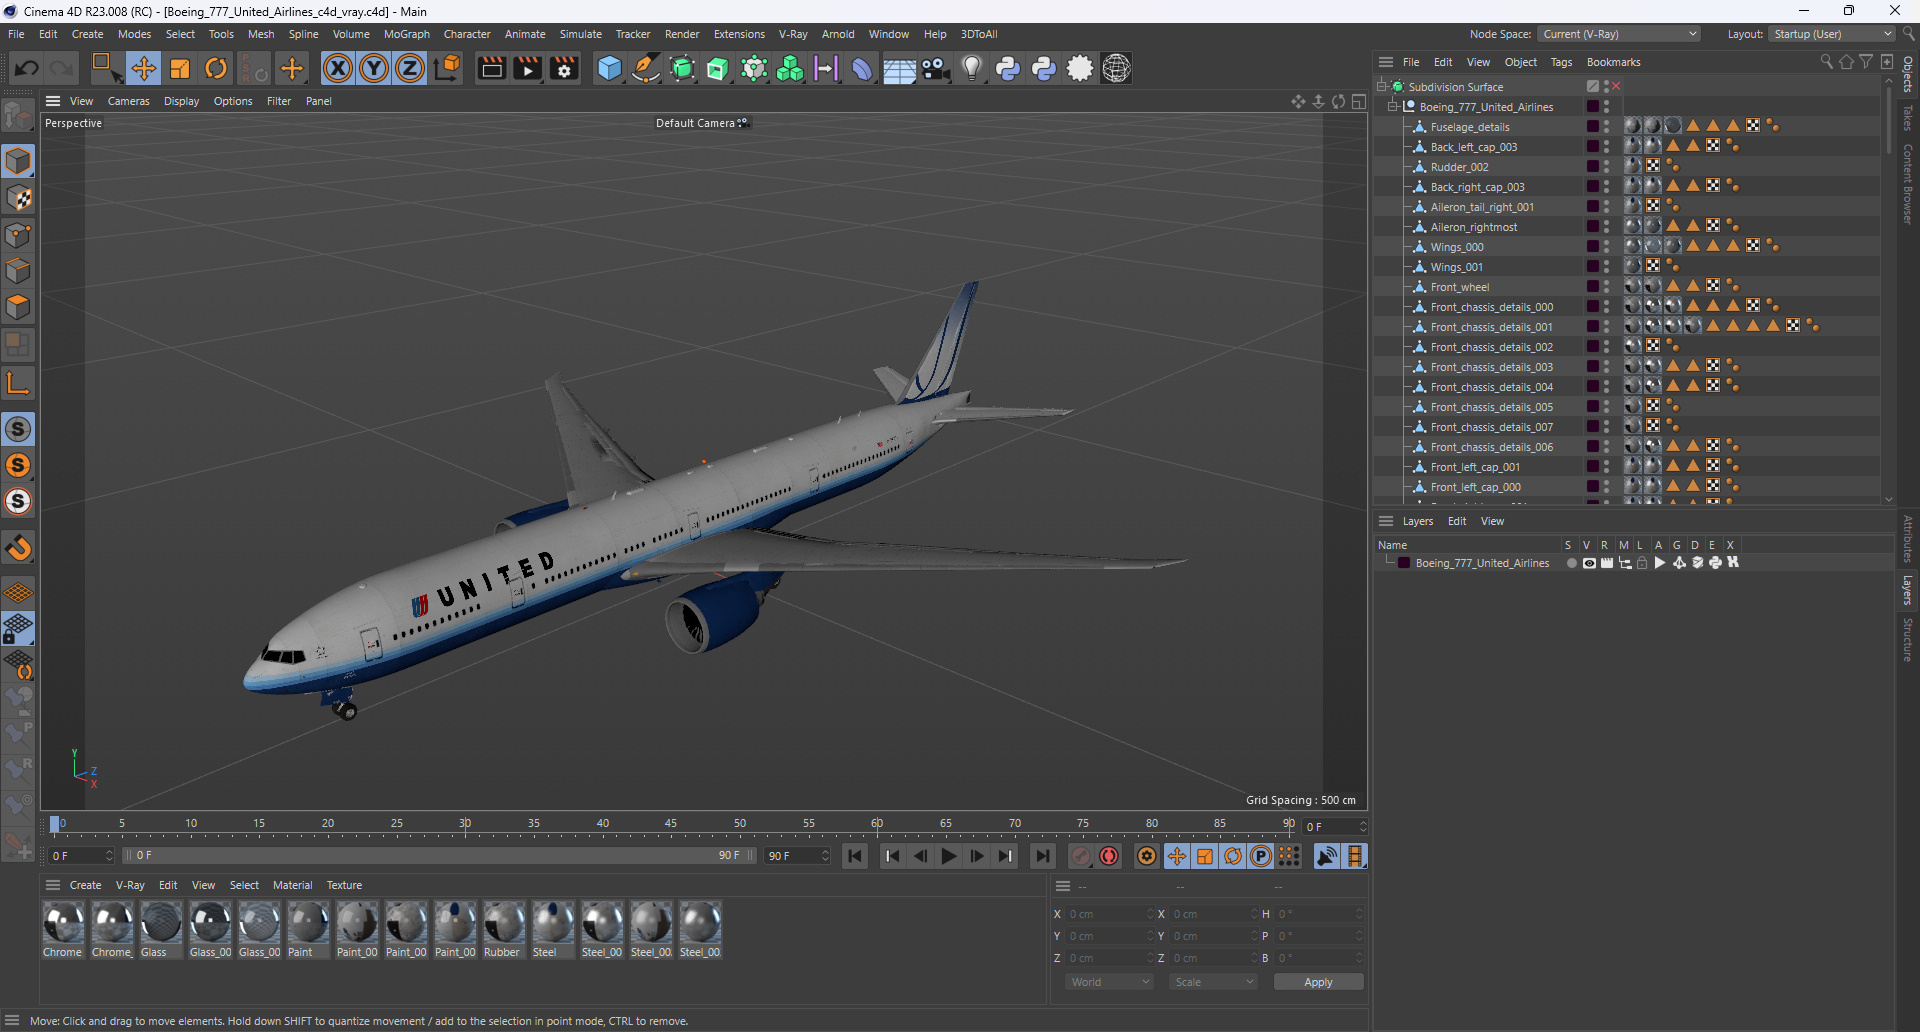1920x1032 pixels.
Task: Select Polygons mode icon
Action: [x=18, y=307]
